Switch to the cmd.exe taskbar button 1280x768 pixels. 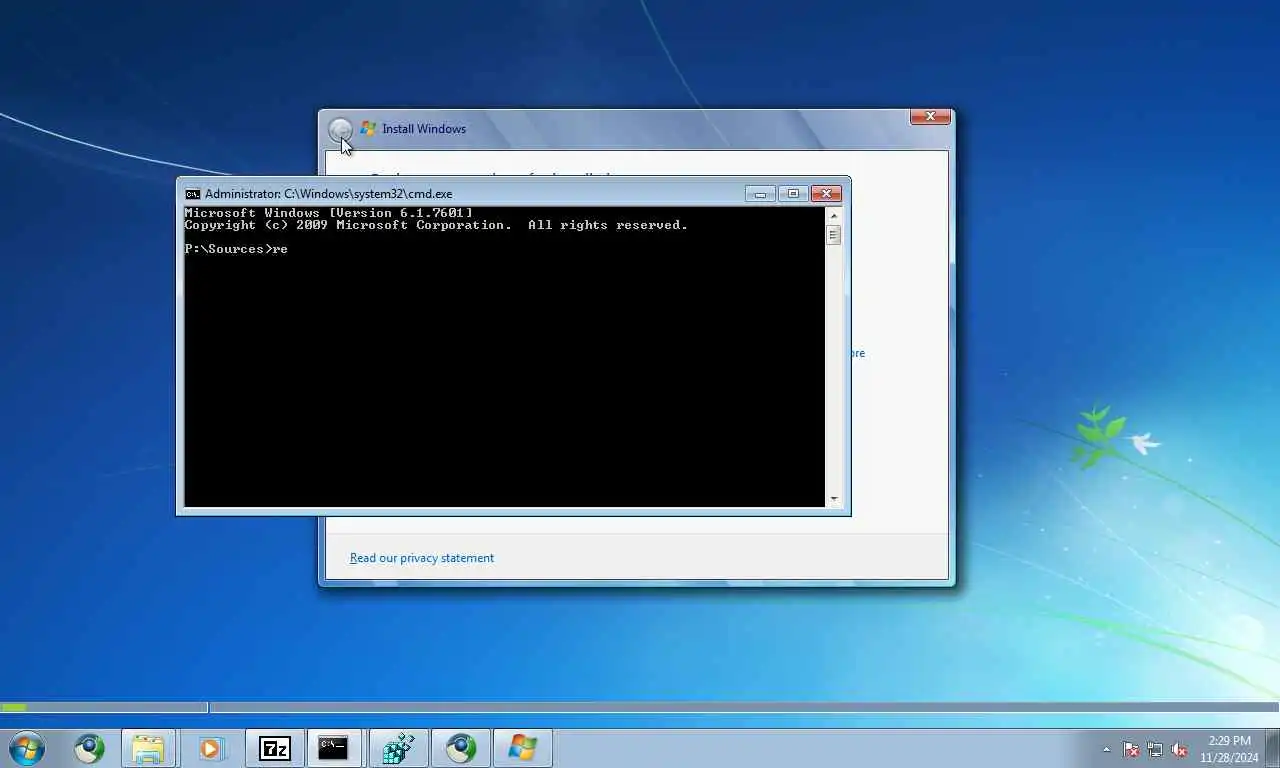333,748
